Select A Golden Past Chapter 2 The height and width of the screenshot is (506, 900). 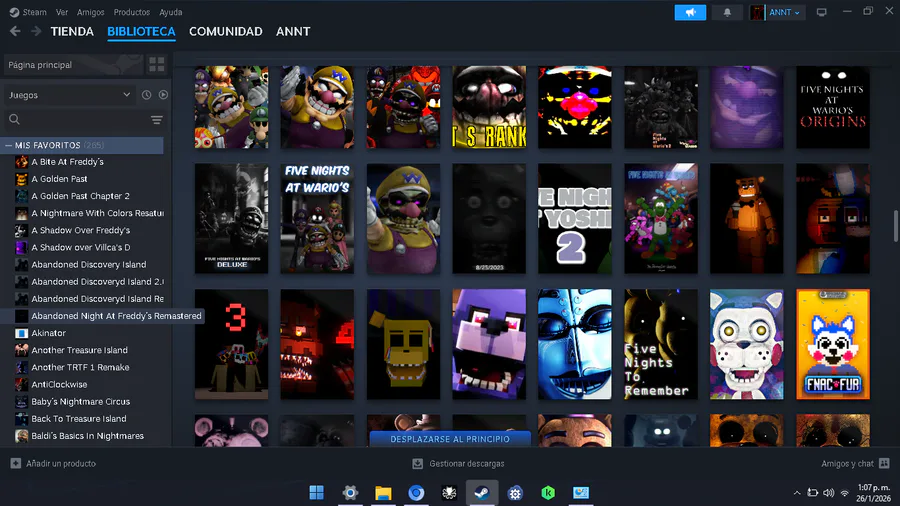pos(83,196)
